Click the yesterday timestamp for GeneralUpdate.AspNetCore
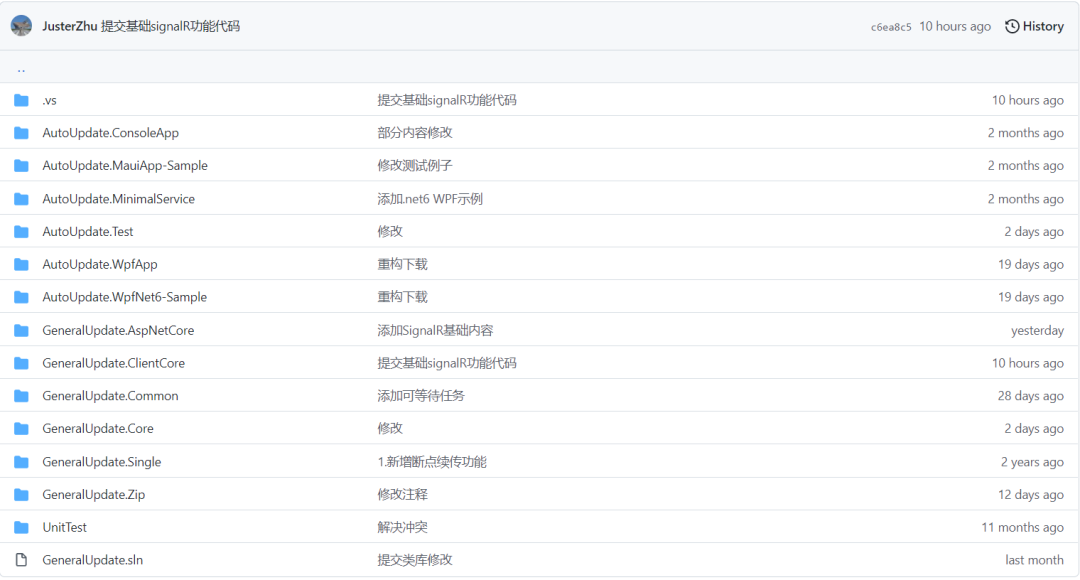1080x580 pixels. [x=1038, y=330]
